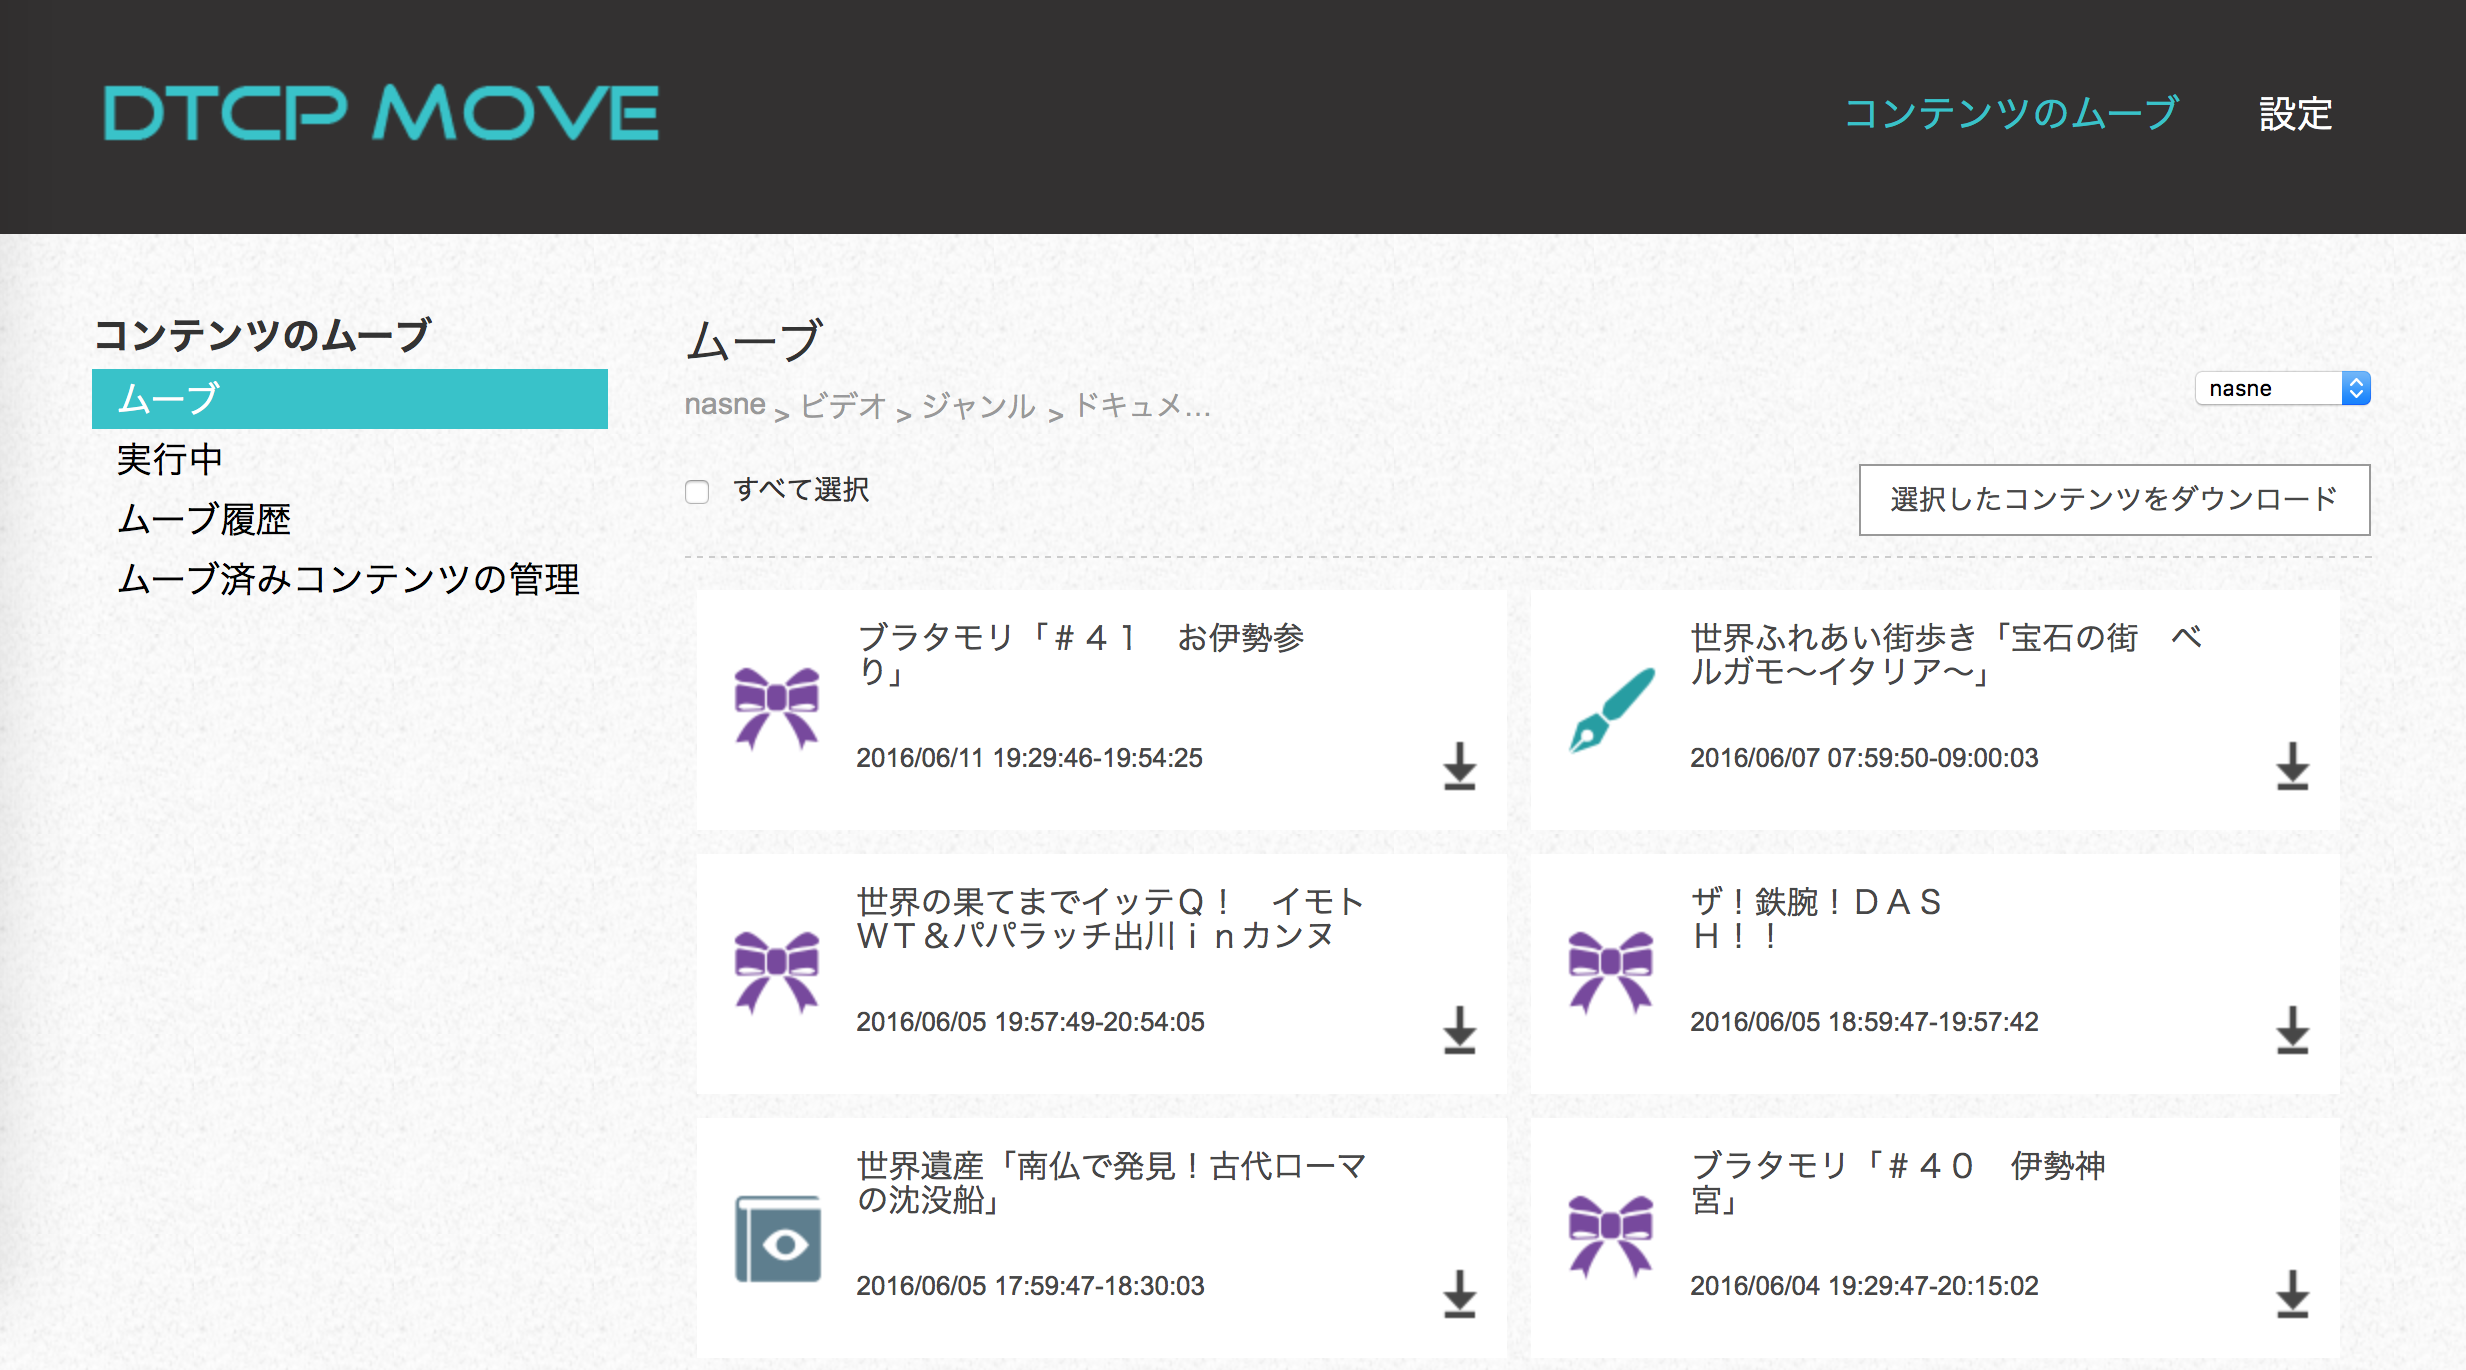
Task: Click the ドキュメ... breadcrumb entry
Action: [x=1141, y=405]
